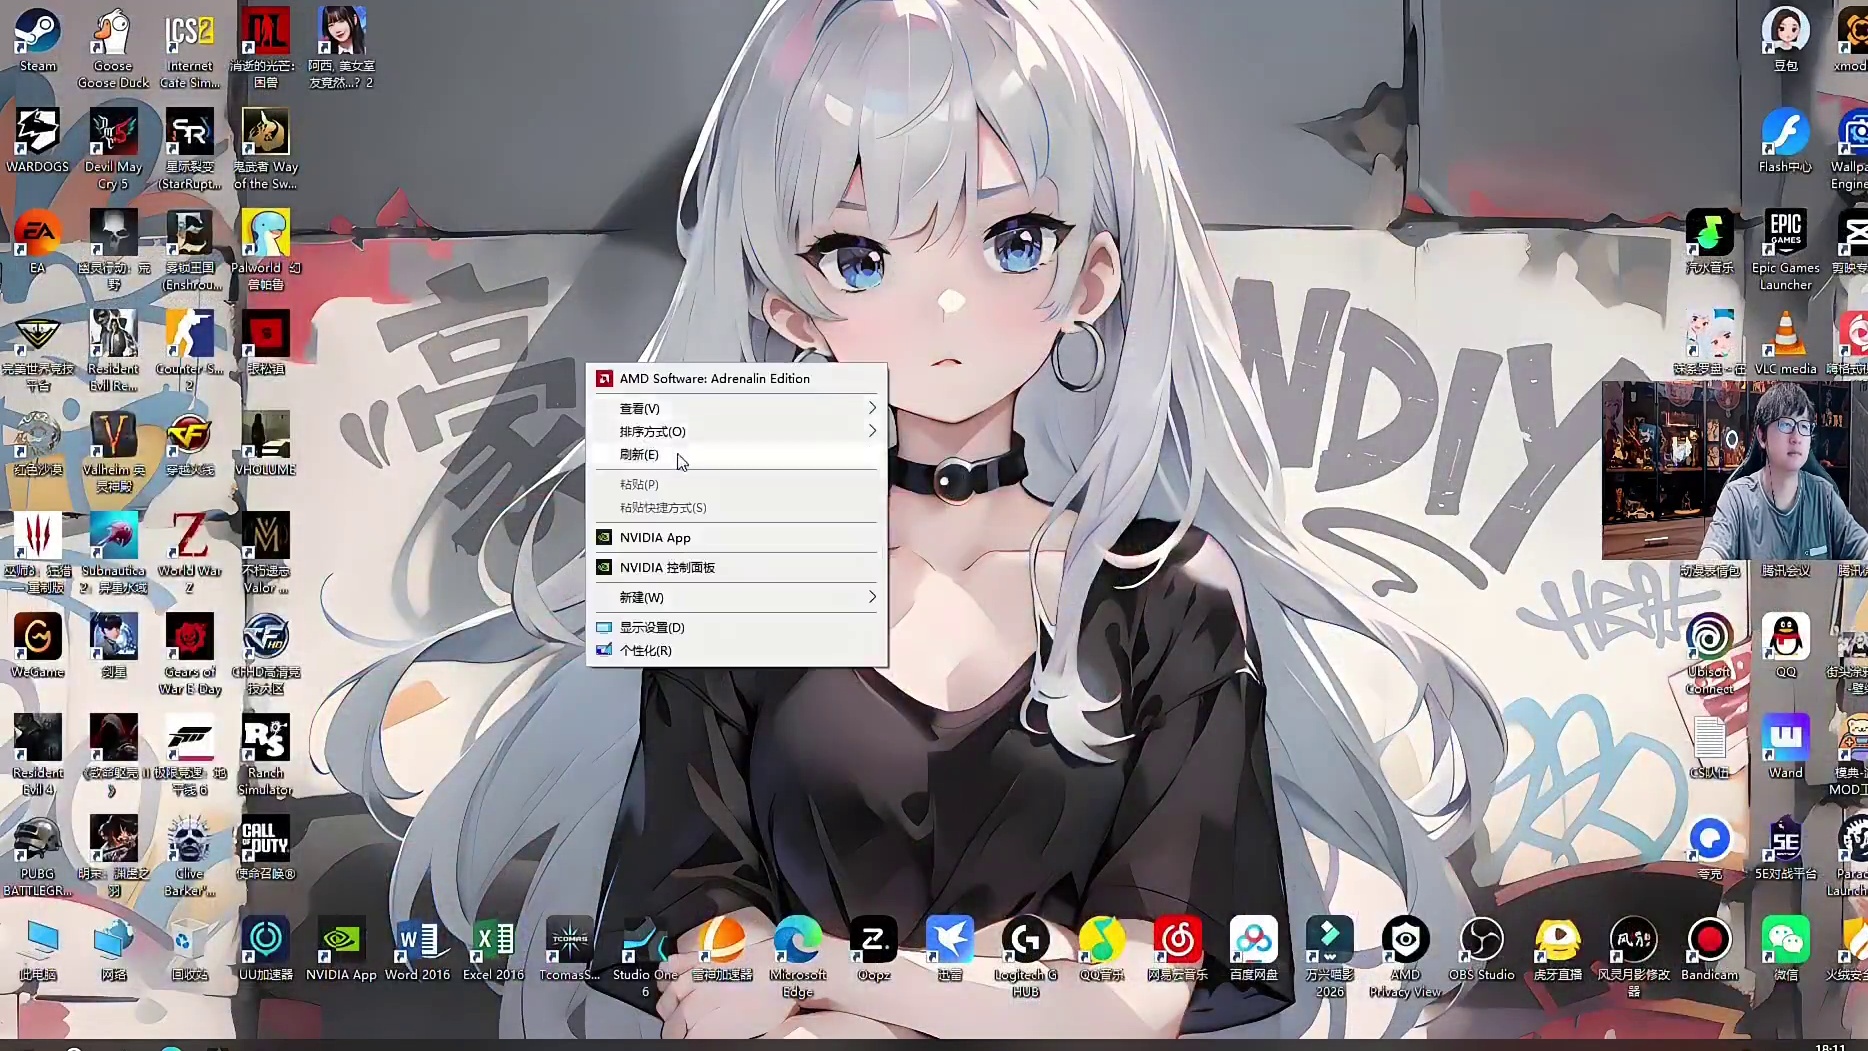Open the 百度网盘 desktop icon
Viewport: 1868px width, 1051px height.
1253,948
